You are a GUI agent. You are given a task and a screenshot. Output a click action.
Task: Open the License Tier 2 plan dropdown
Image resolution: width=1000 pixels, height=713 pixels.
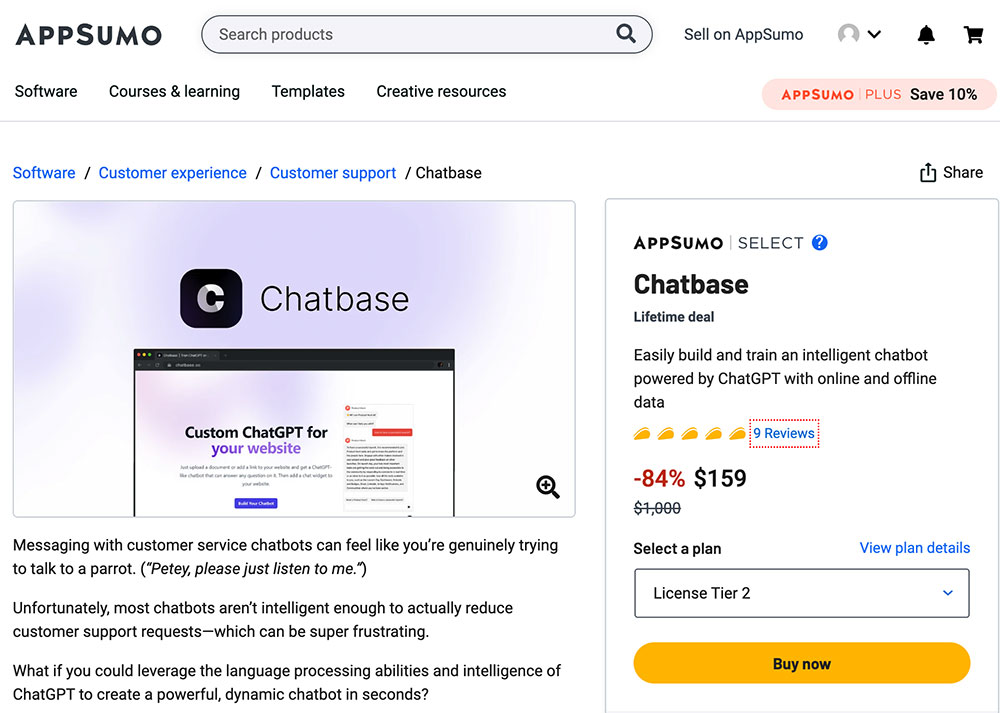point(801,593)
